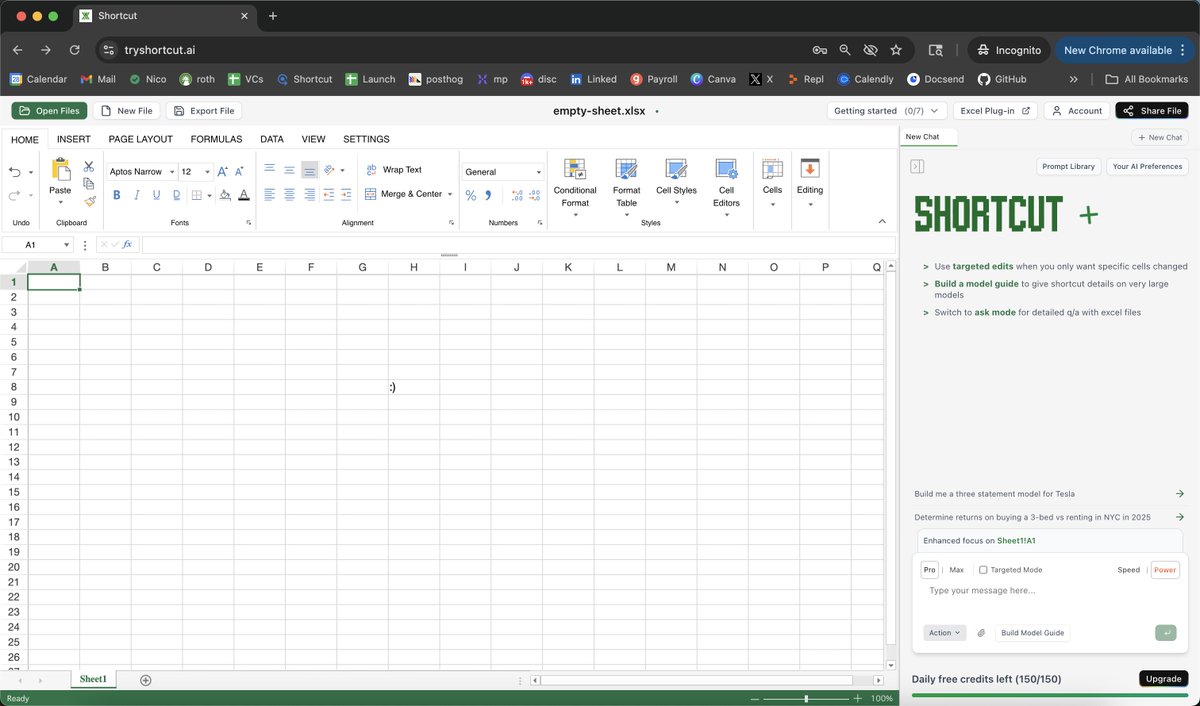
Task: Open the Prompt Library
Action: [1068, 167]
